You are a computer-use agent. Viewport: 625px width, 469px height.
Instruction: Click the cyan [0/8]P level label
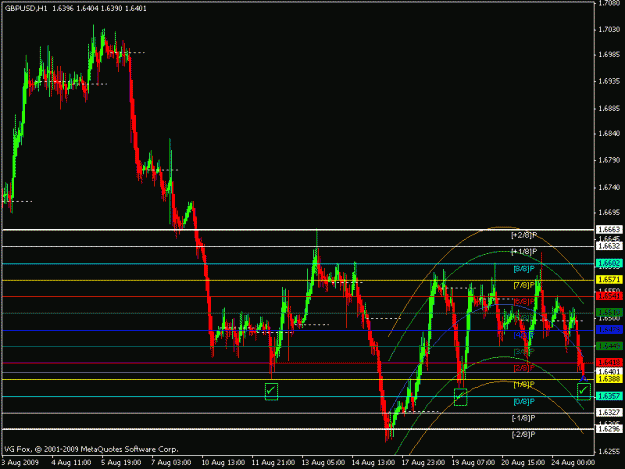click(x=524, y=402)
